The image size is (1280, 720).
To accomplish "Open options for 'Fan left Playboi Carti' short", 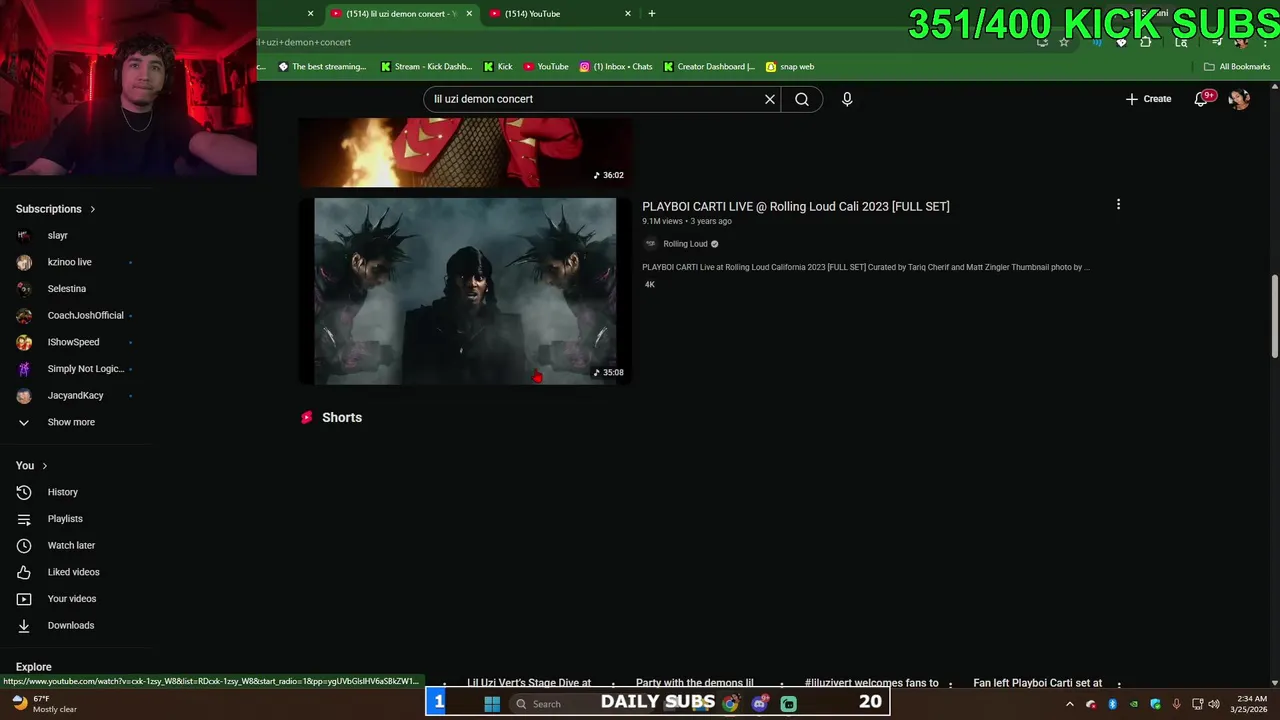I will point(1118,685).
